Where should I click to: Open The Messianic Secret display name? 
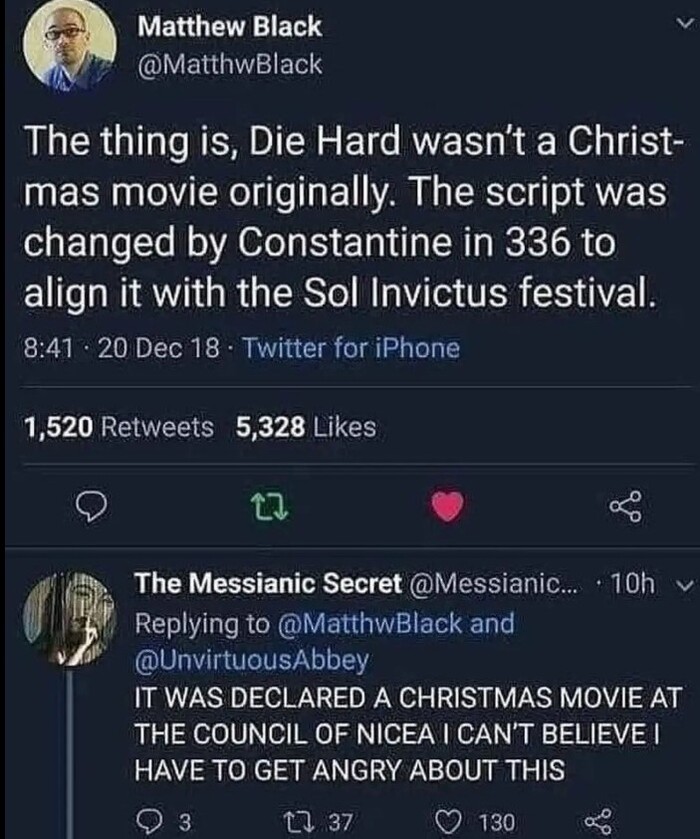tap(269, 583)
